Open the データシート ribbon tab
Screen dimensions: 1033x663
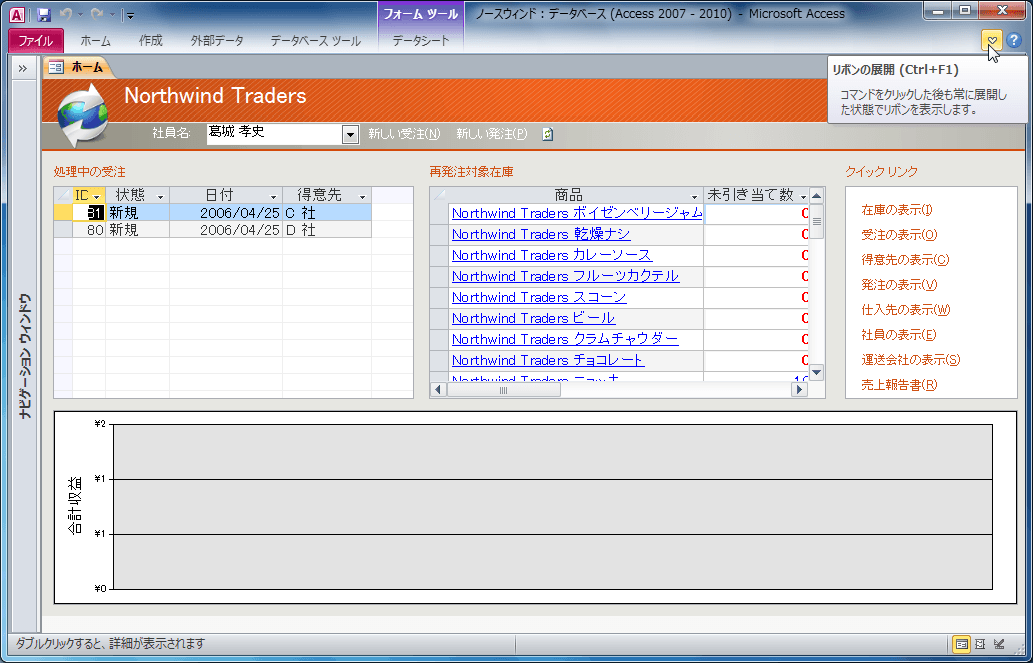point(420,40)
